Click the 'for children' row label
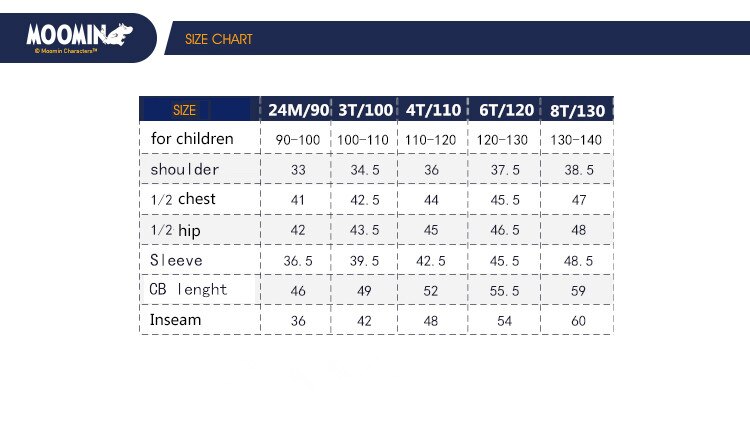Screen dimensions: 750x426 (192, 139)
